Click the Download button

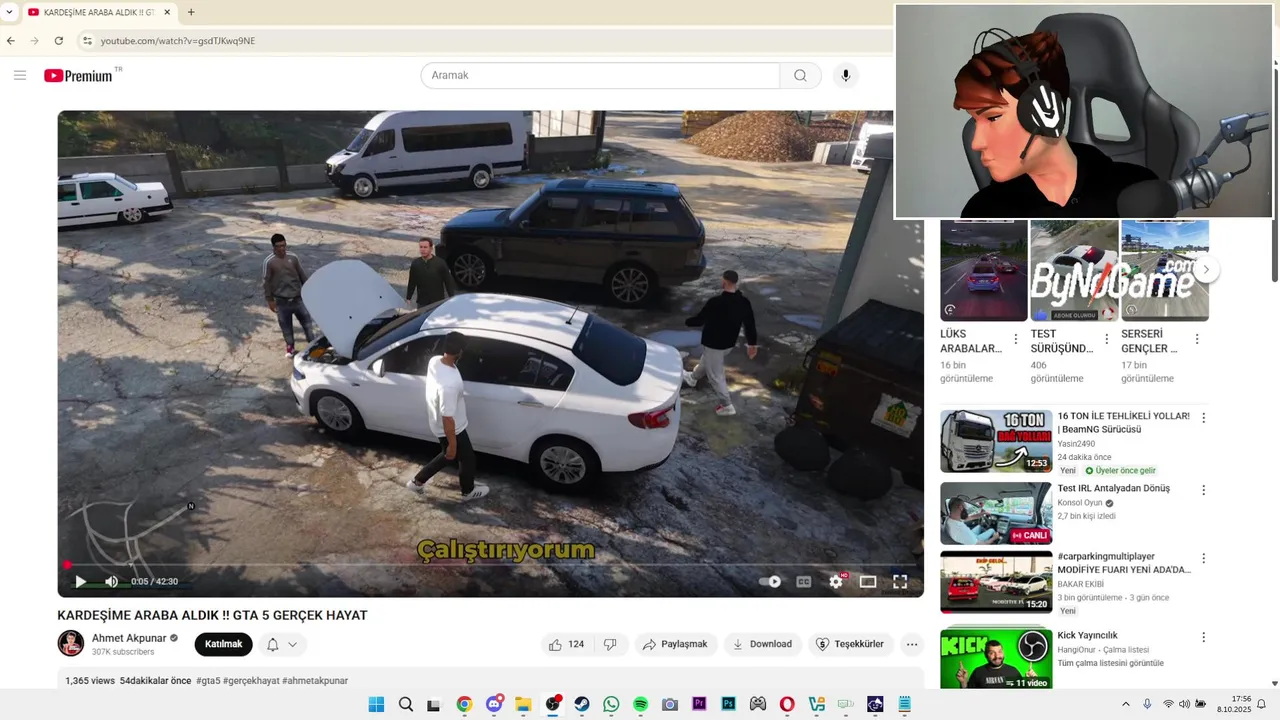[763, 644]
